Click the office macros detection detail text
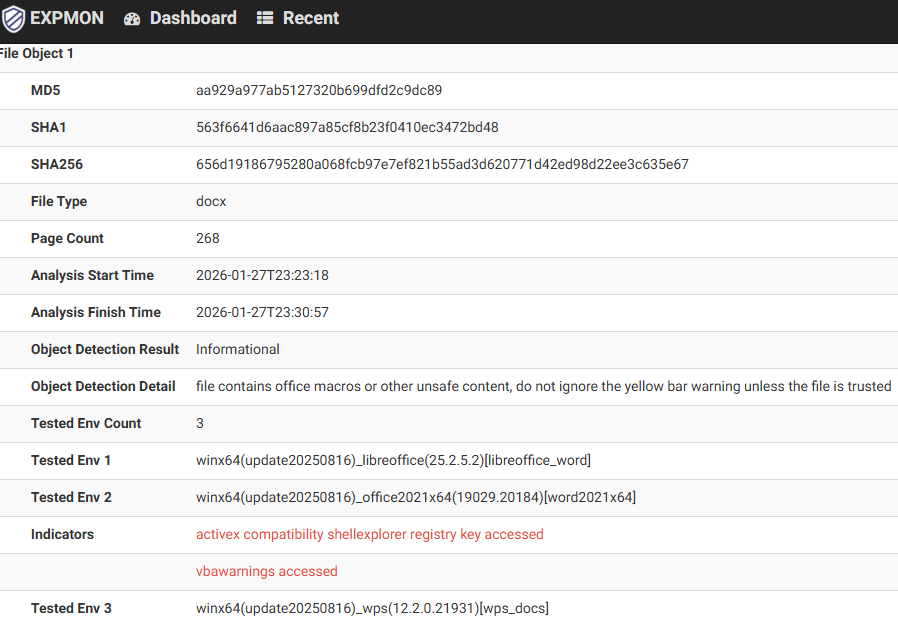 (x=543, y=387)
